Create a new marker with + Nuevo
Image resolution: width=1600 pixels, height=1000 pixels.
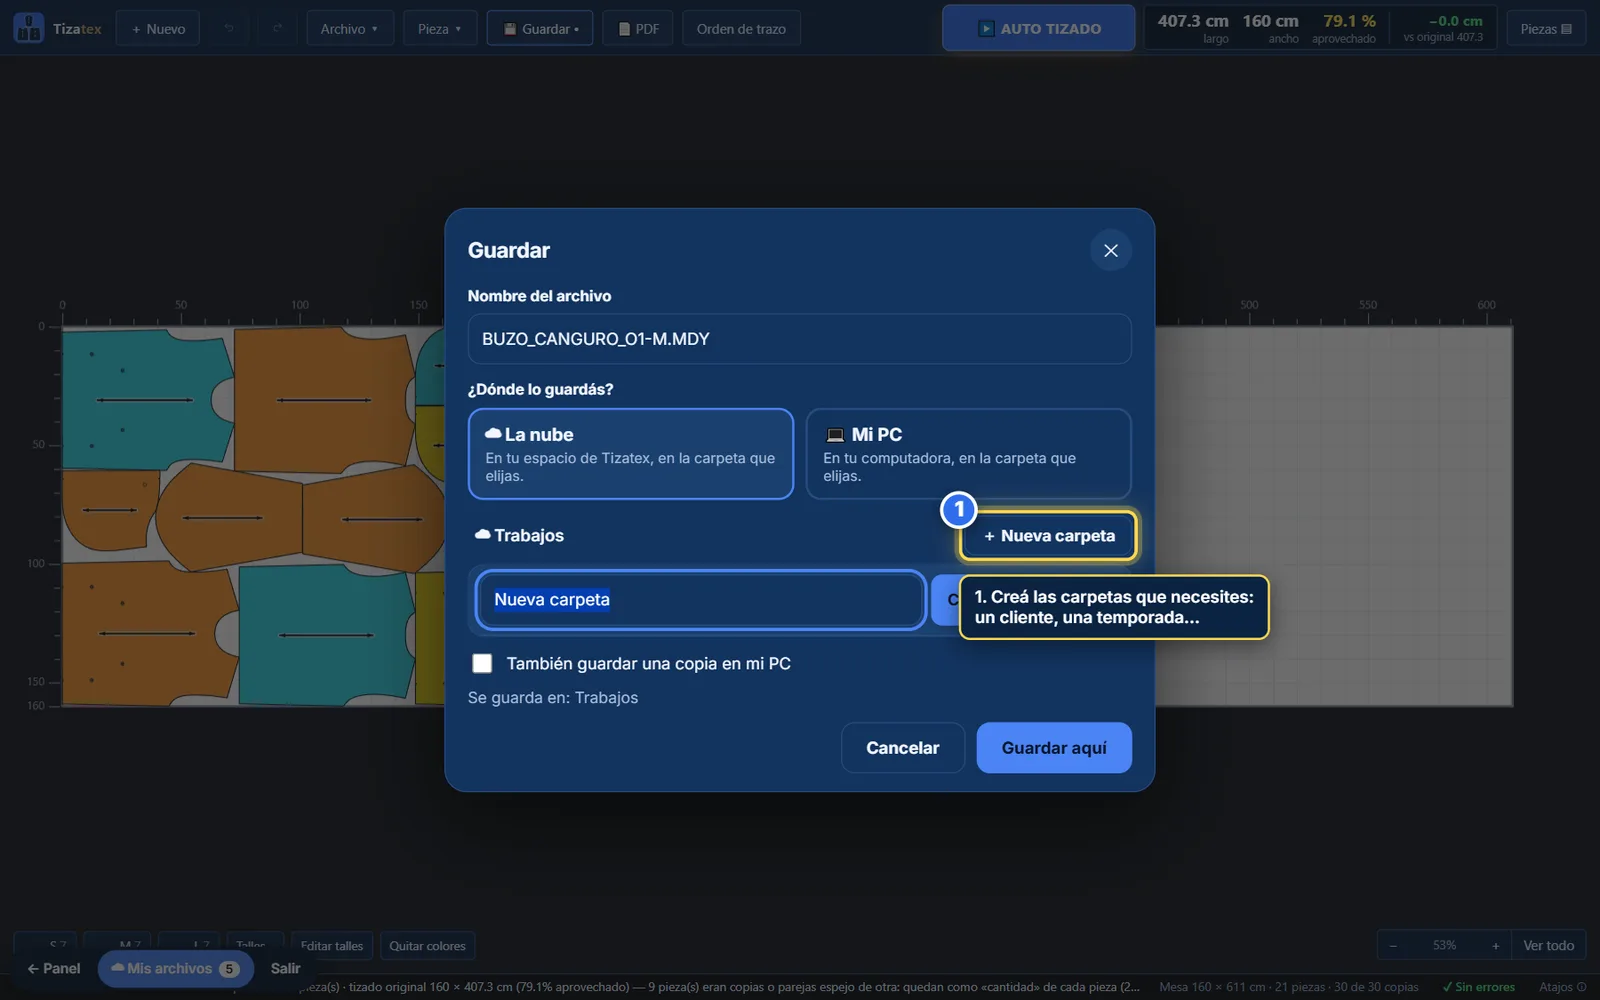[158, 29]
